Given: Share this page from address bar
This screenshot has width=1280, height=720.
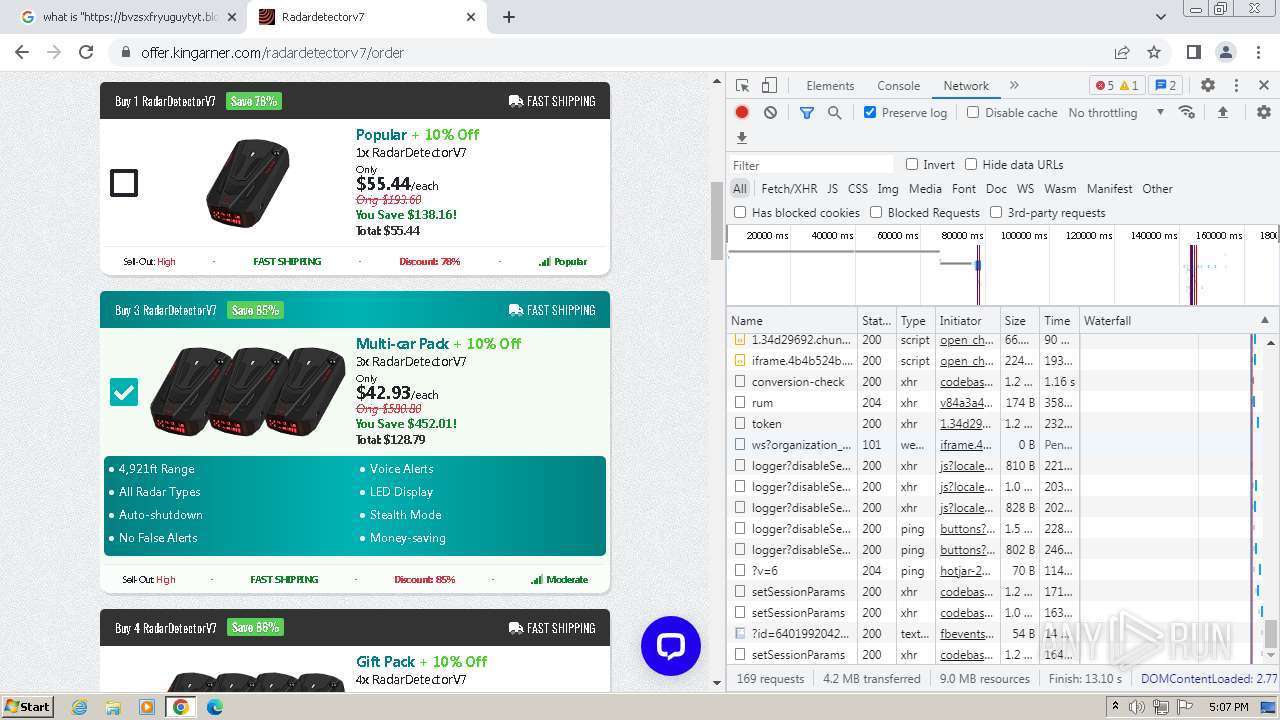Looking at the screenshot, I should (x=1122, y=52).
